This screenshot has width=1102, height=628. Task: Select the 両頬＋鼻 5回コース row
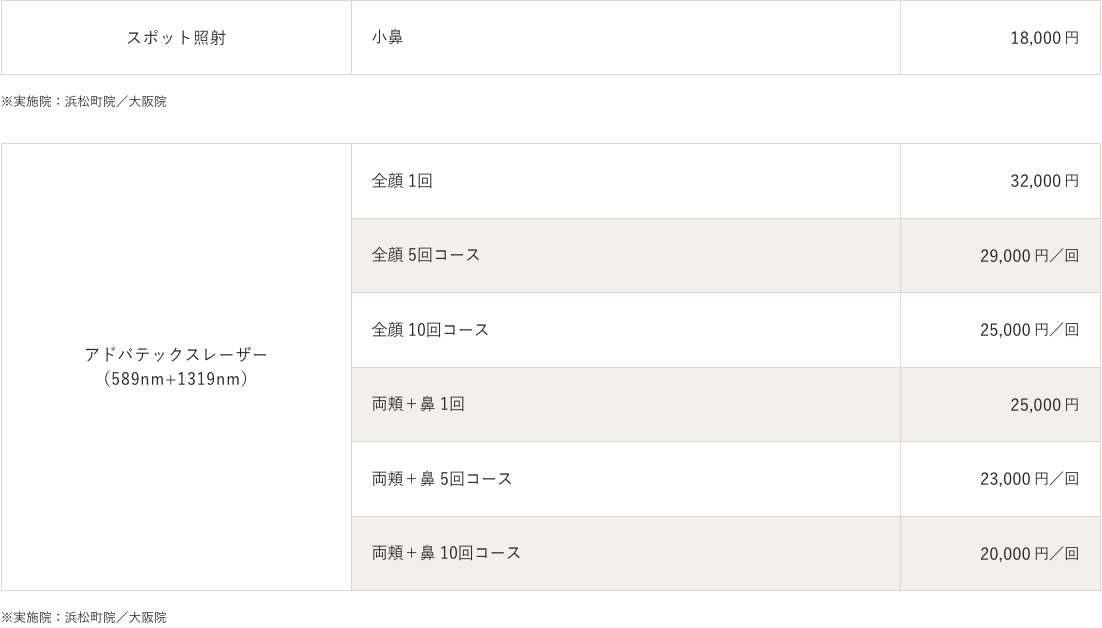(x=442, y=478)
